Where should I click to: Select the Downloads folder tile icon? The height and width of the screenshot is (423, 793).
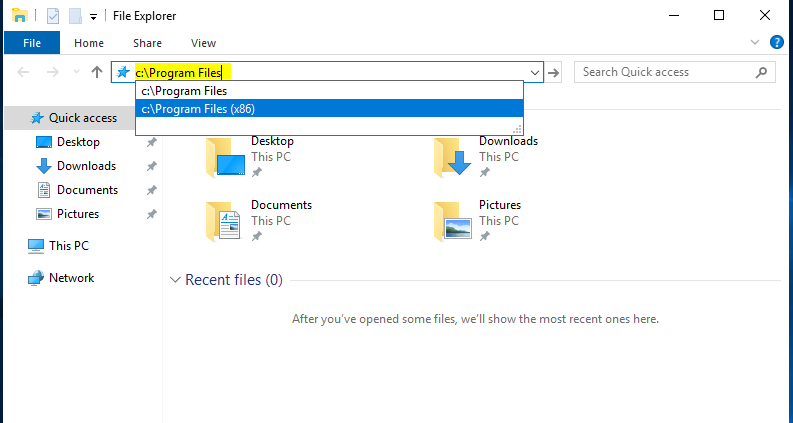(453, 157)
